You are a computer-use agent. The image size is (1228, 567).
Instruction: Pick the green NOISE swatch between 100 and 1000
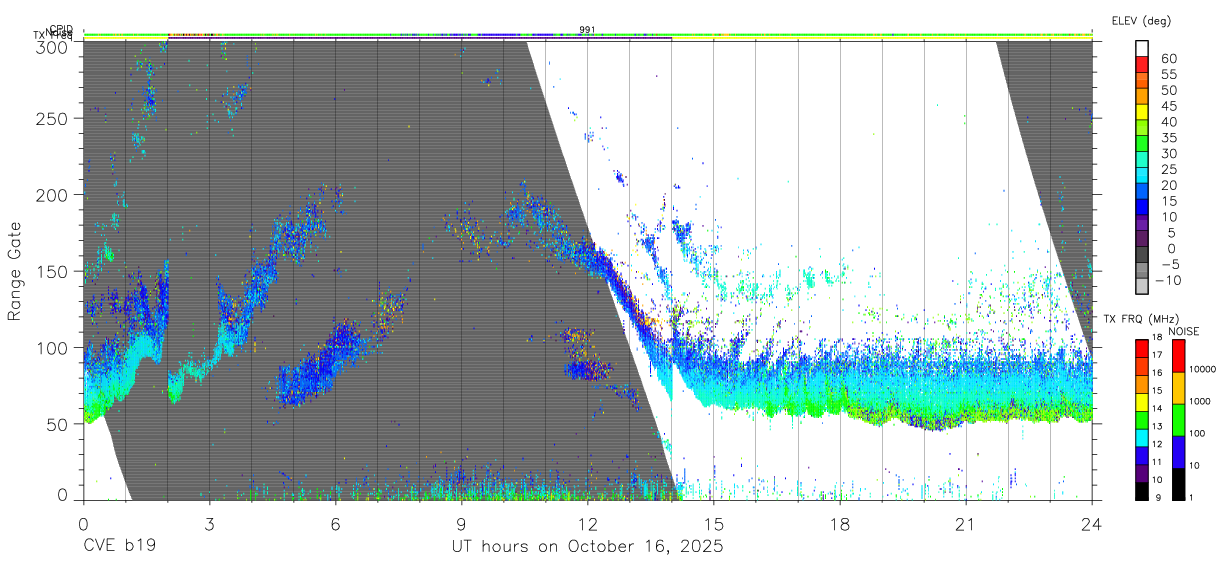pos(1178,419)
